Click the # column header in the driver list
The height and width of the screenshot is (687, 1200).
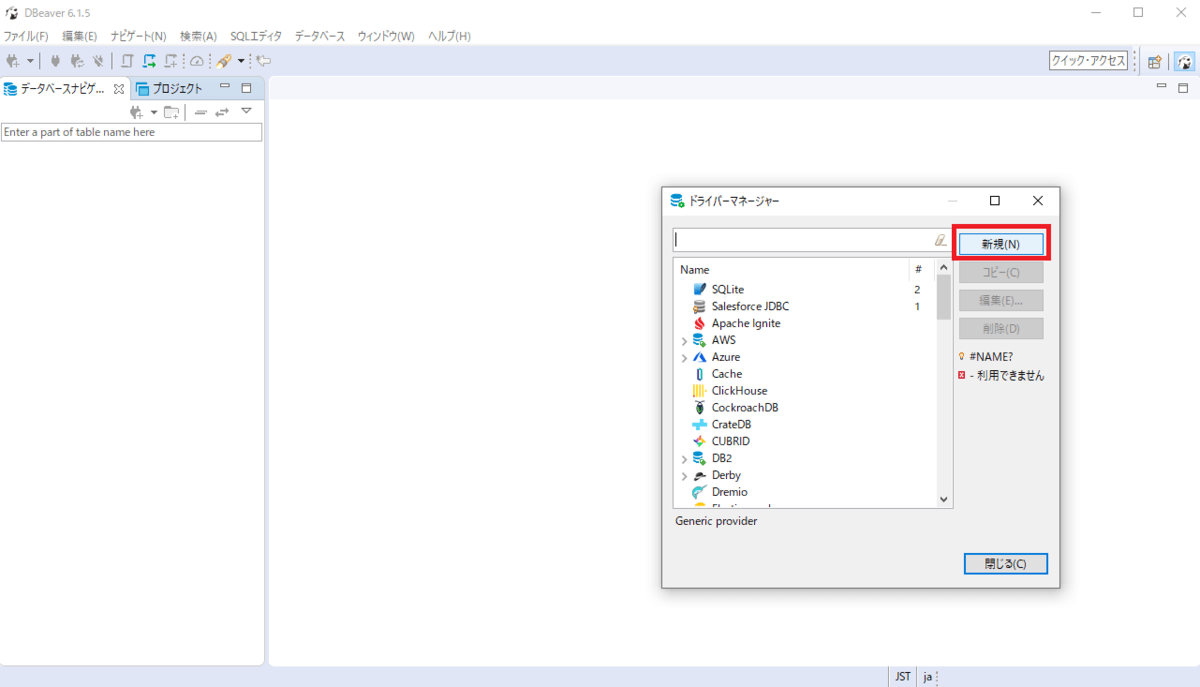920,269
